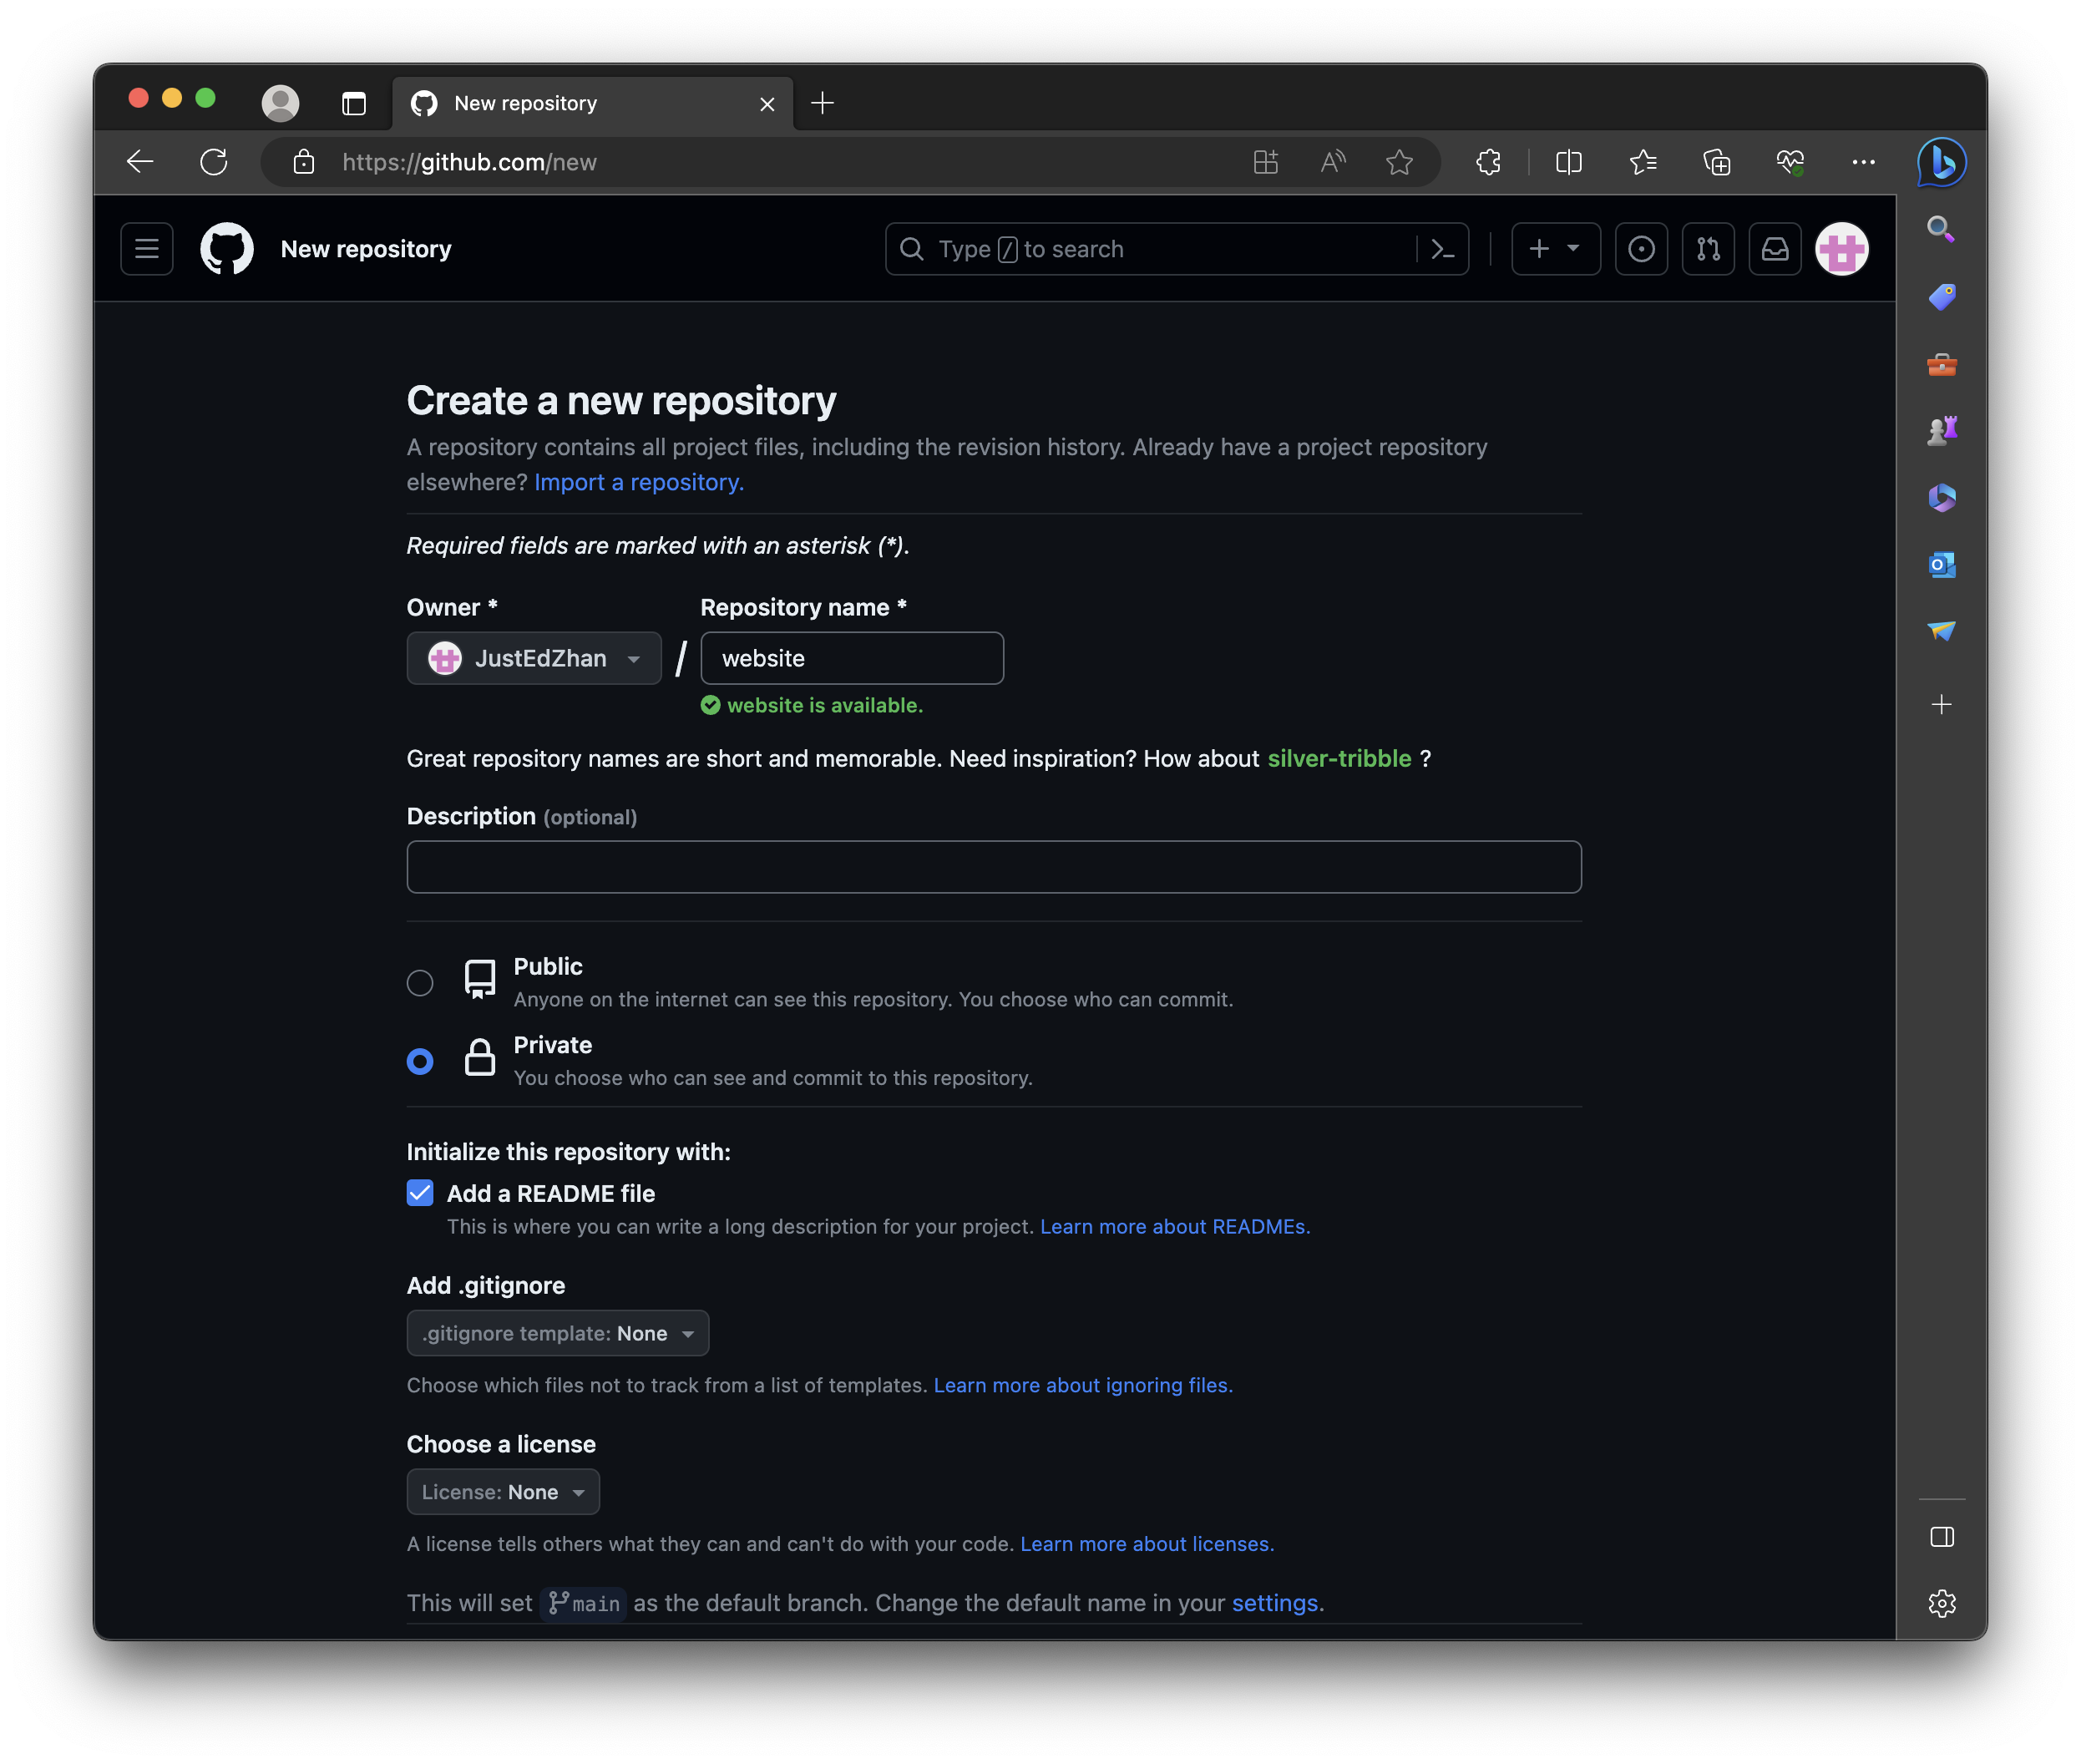Click the GitHub Octocat logo

coord(227,249)
